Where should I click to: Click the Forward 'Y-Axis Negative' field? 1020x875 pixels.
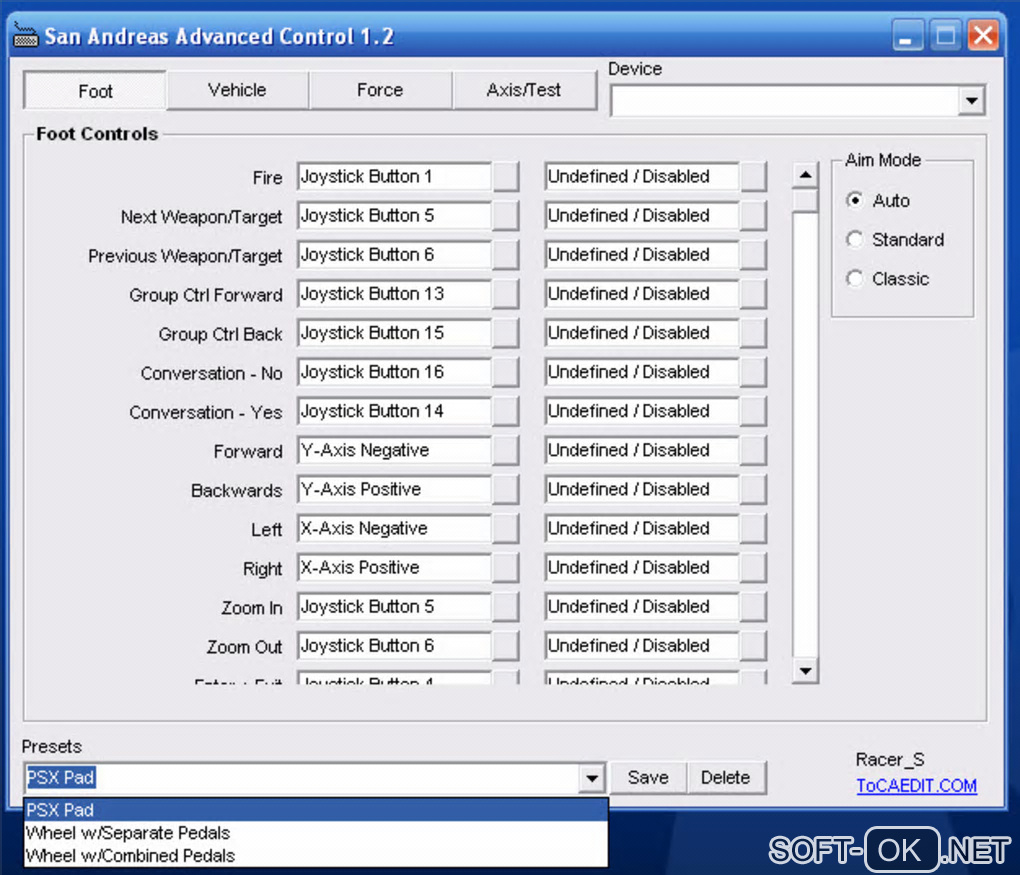pos(394,450)
